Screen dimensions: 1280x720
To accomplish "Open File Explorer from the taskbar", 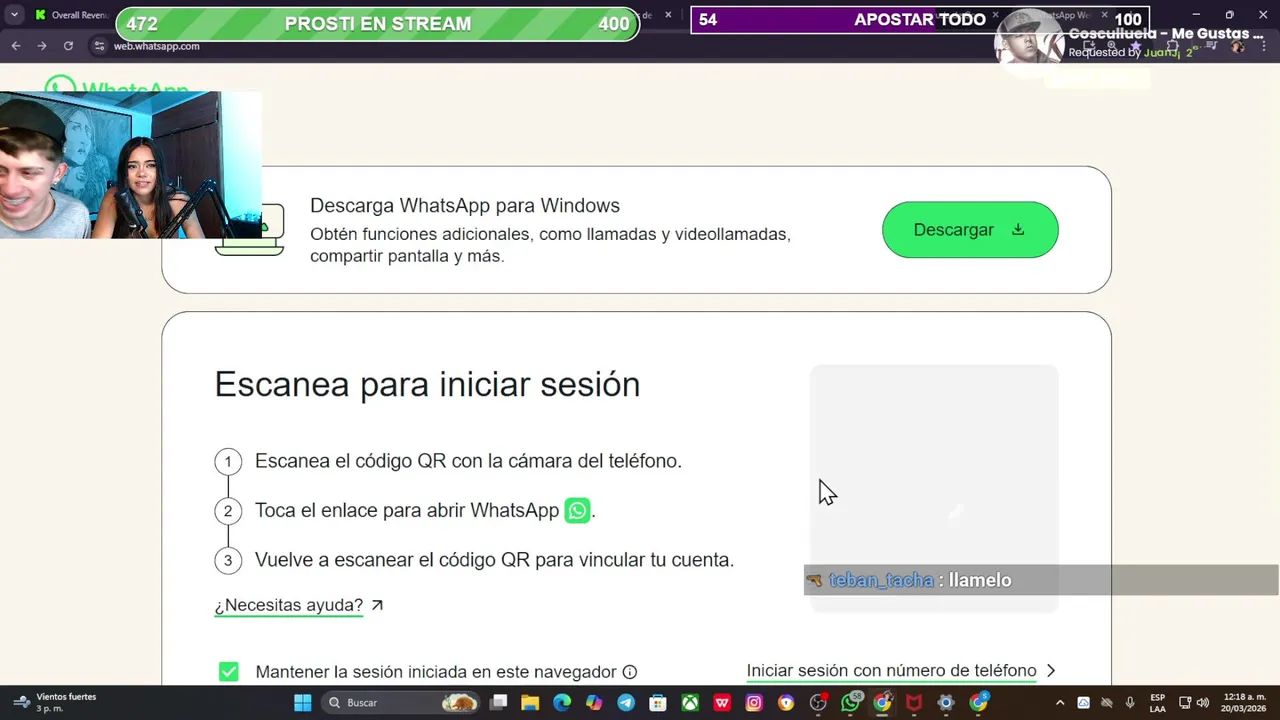I will pyautogui.click(x=530, y=703).
